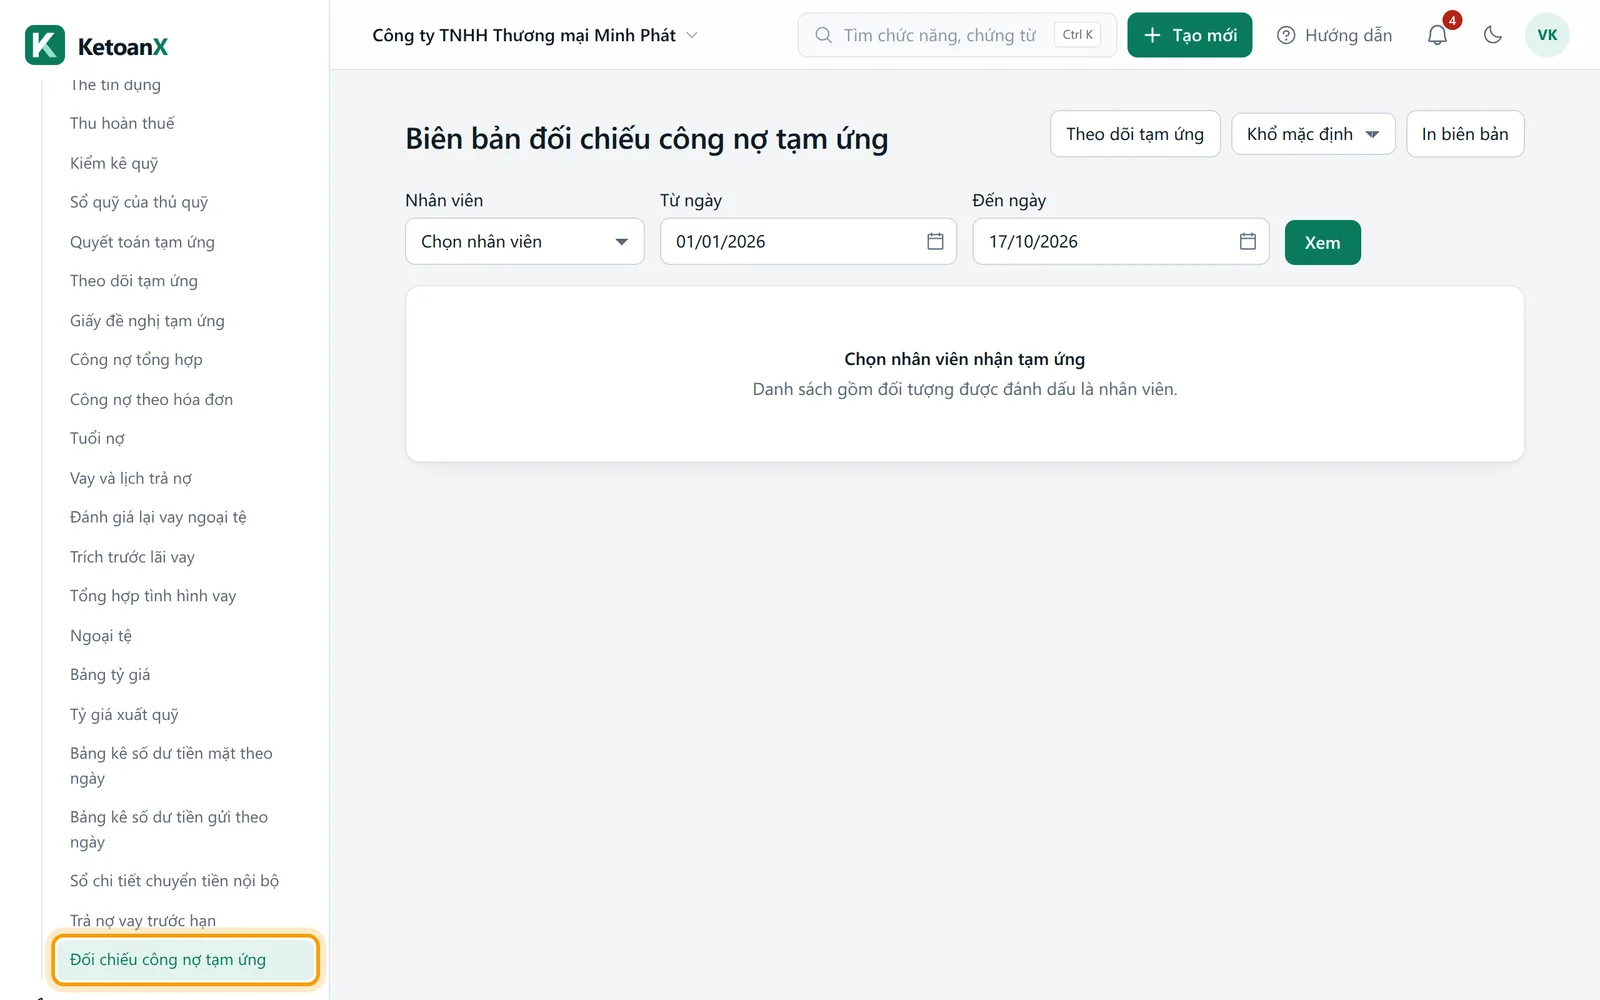The width and height of the screenshot is (1600, 1000).
Task: Select Theo dõi tạm ứng sidebar item
Action: [134, 281]
